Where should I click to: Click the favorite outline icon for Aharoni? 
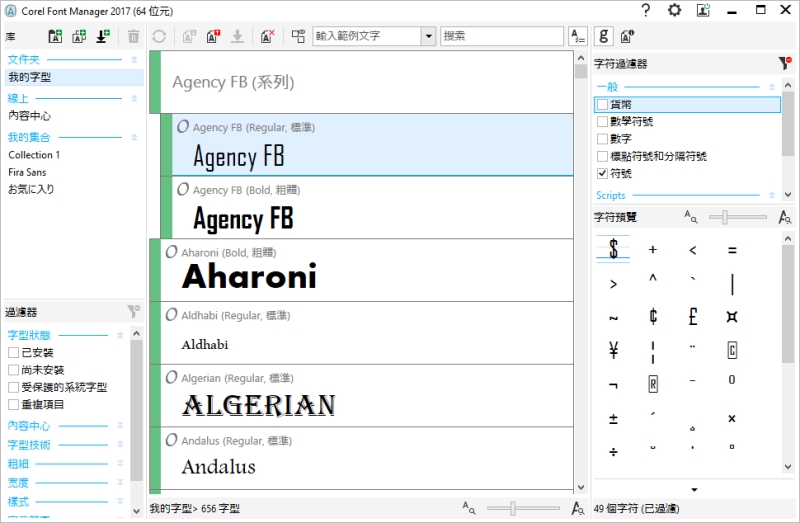click(x=171, y=252)
